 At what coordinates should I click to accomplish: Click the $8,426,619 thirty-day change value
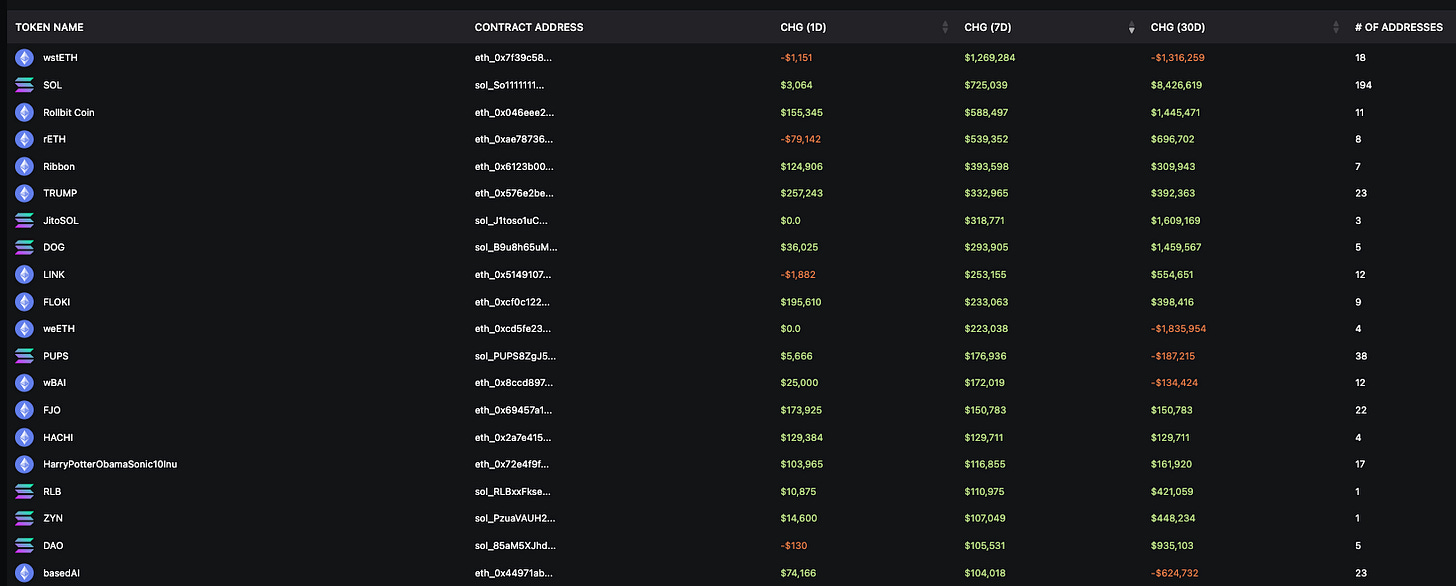pos(1177,85)
